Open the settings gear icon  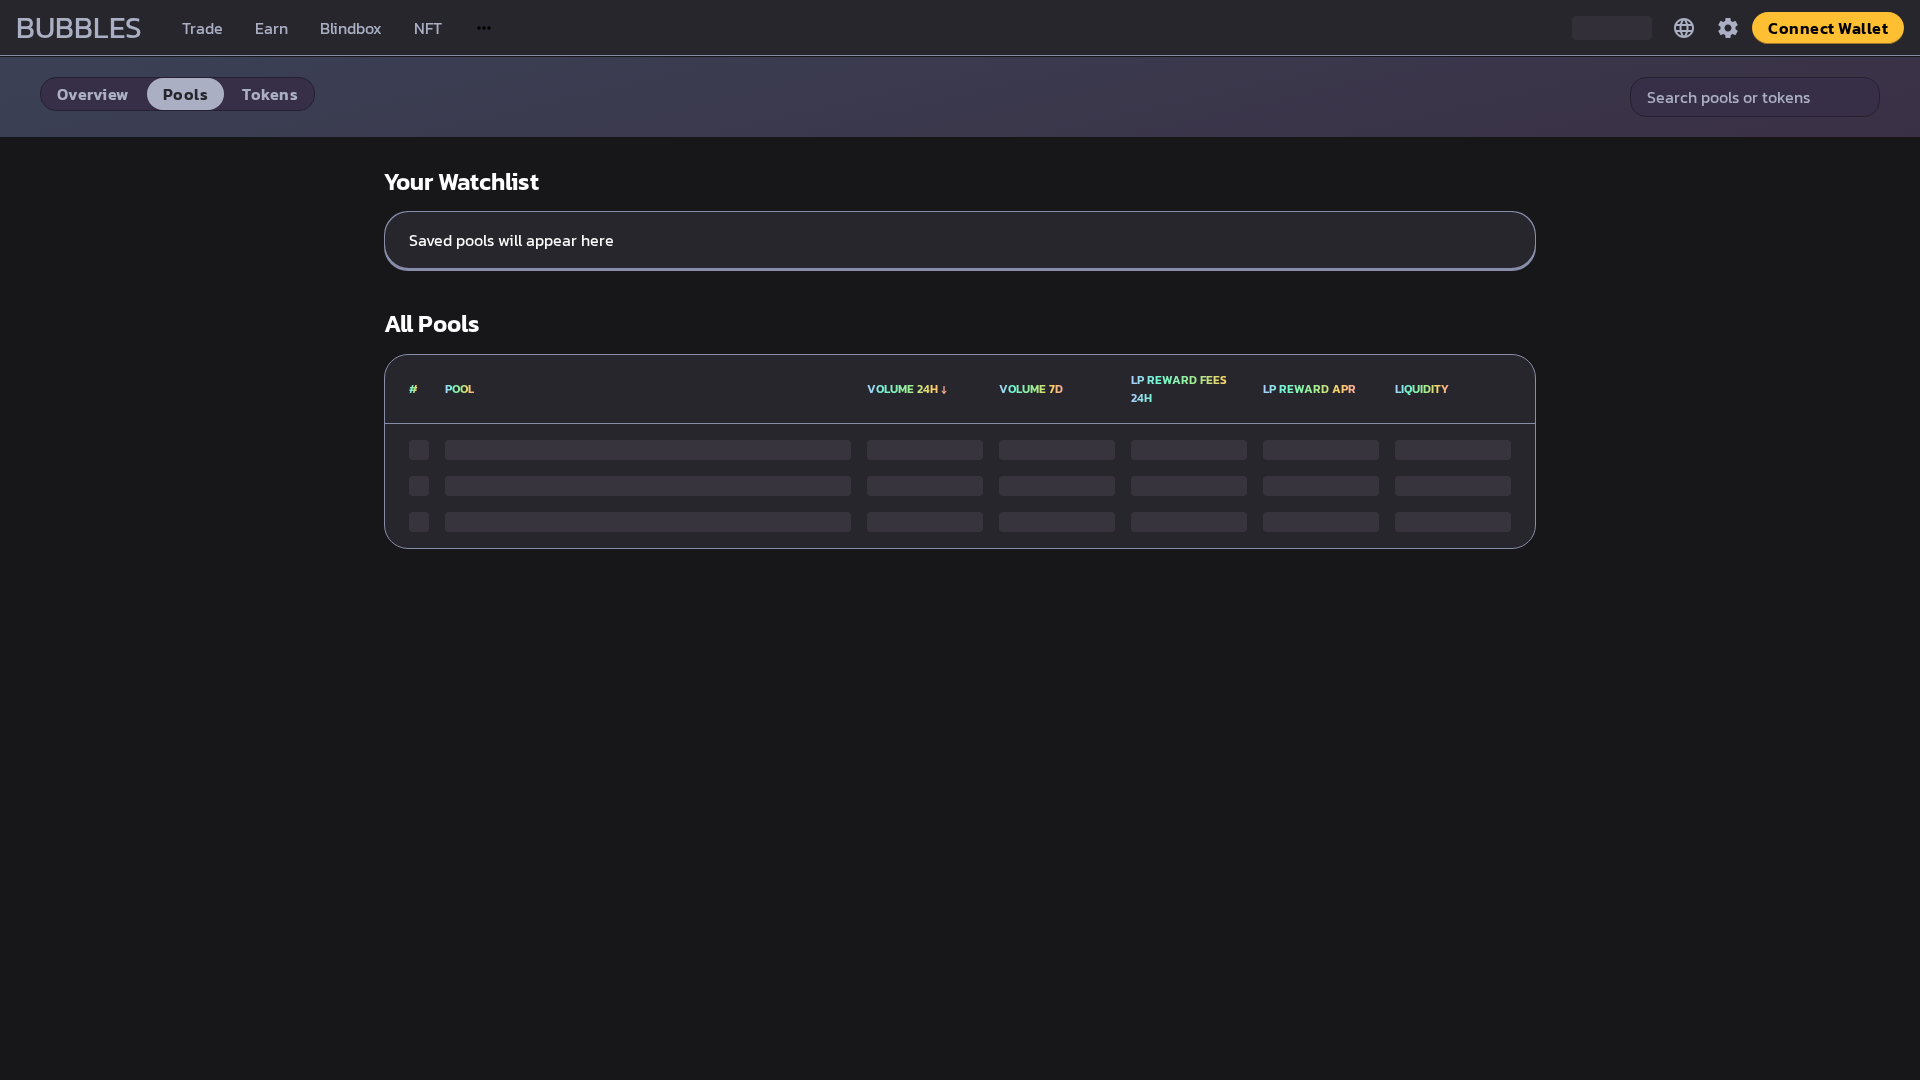tap(1728, 28)
